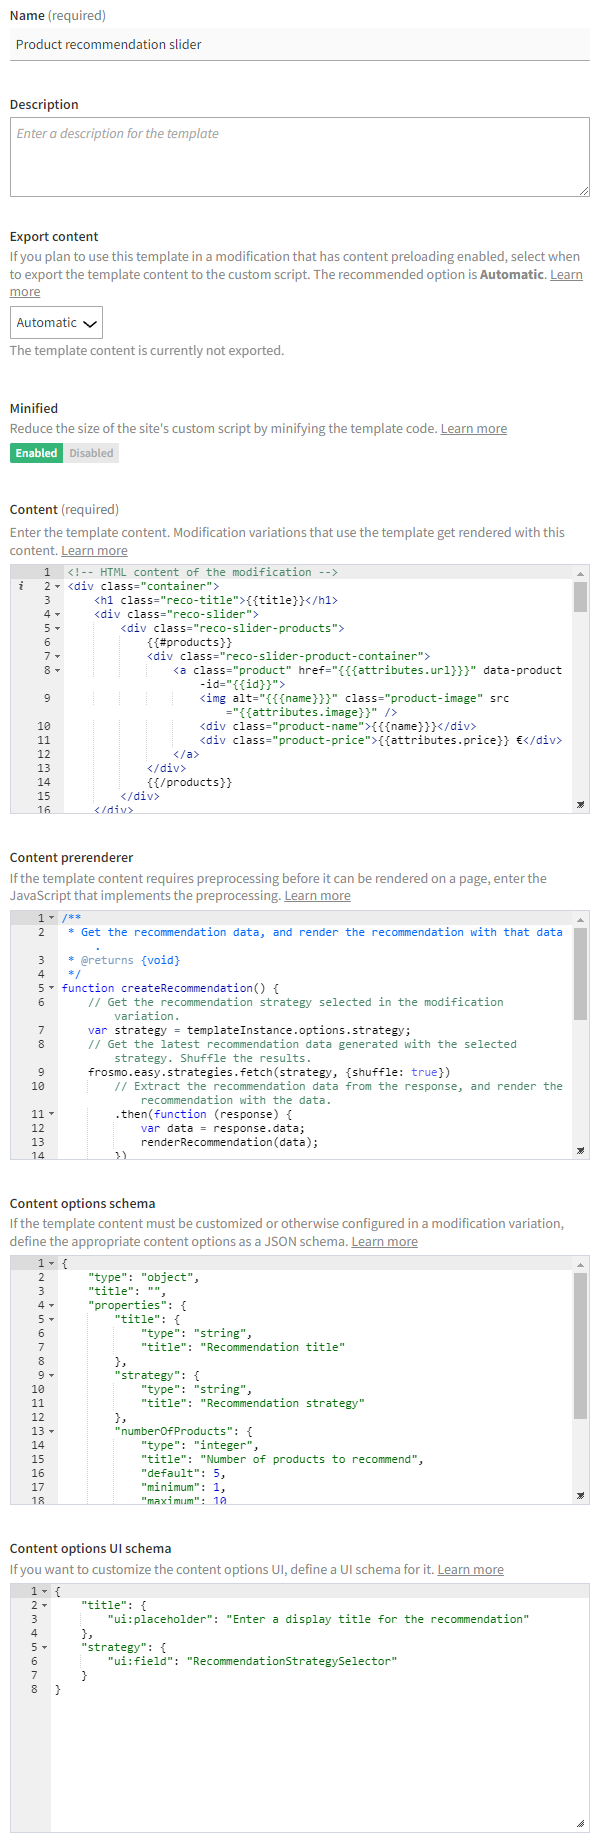Viewport: 600px width, 1843px height.
Task: Click the resize handle of the Description textarea
Action: pos(583,190)
